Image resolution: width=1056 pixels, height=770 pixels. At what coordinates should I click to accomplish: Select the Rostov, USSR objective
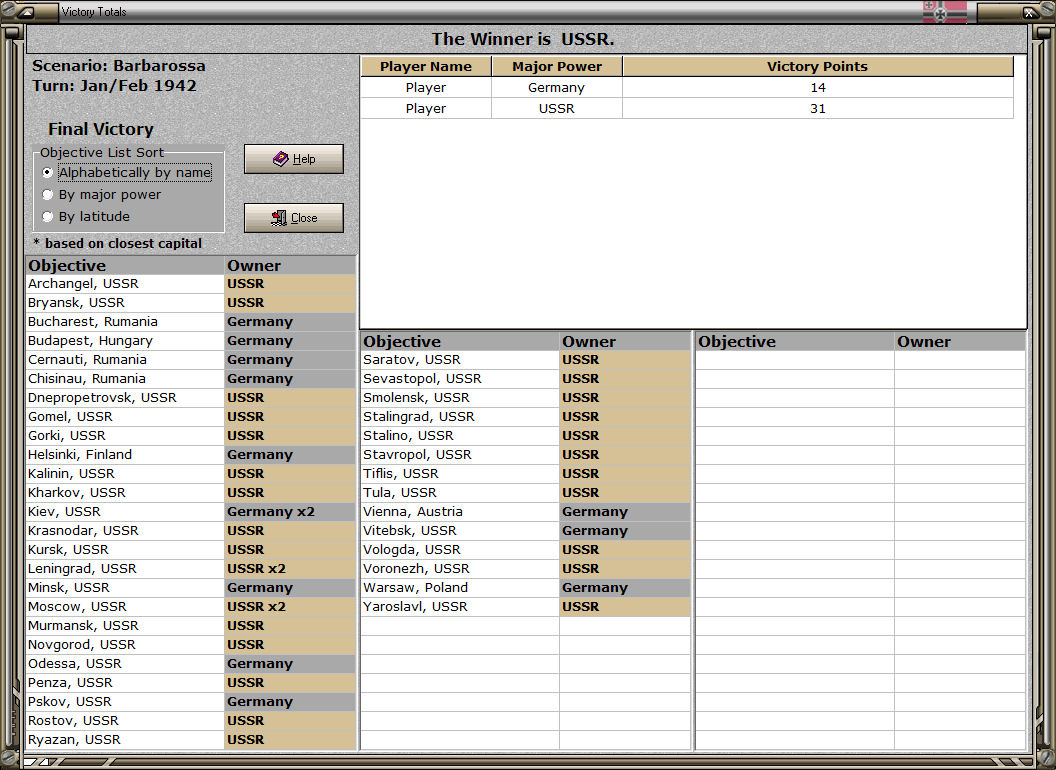click(x=125, y=720)
